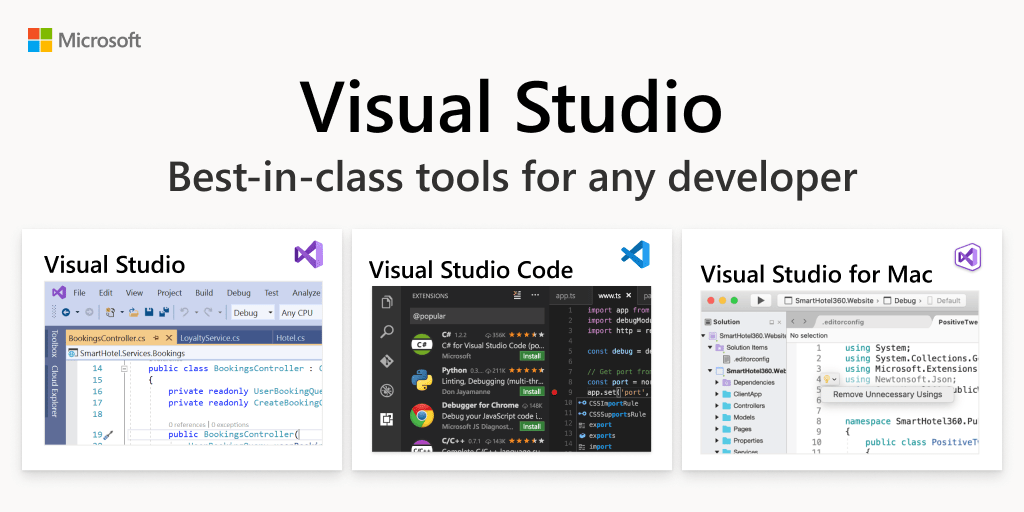Click Run play button in VS for Mac

click(760, 300)
